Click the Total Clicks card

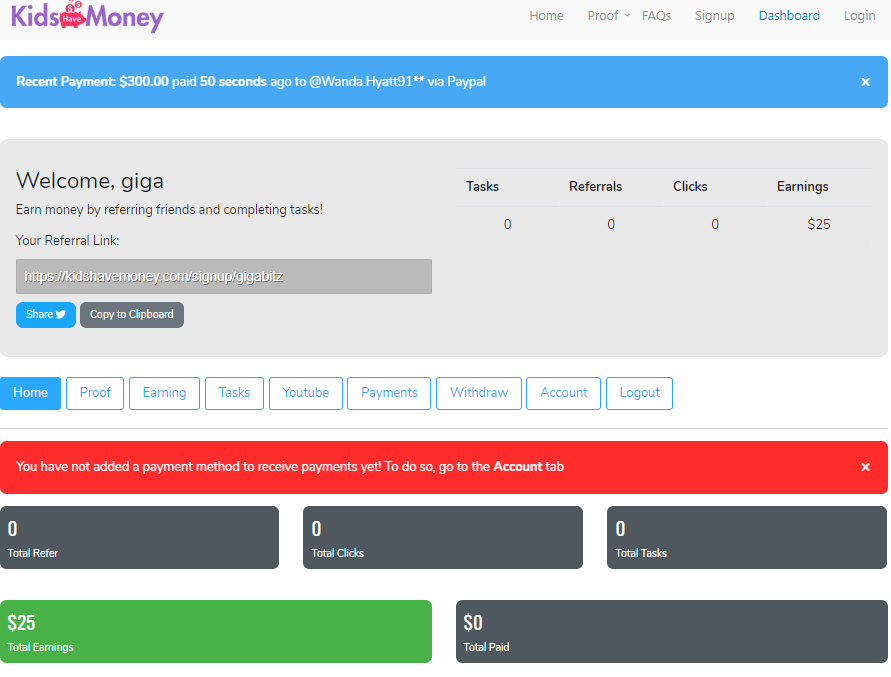click(443, 538)
